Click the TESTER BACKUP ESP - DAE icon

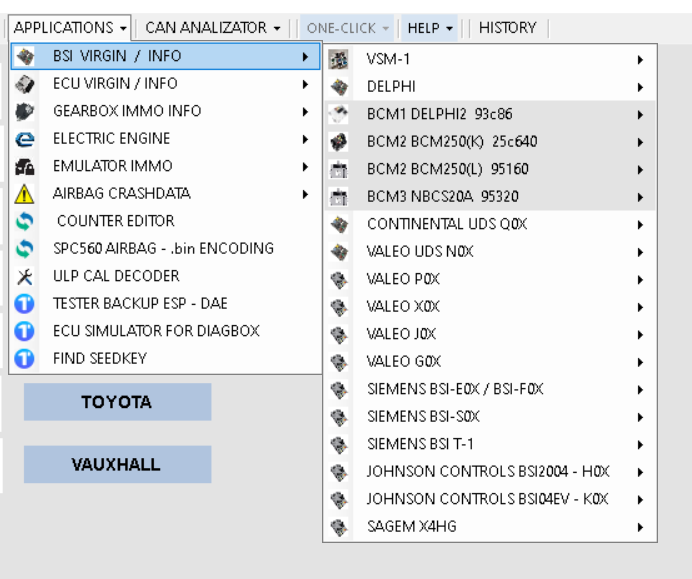click(25, 304)
